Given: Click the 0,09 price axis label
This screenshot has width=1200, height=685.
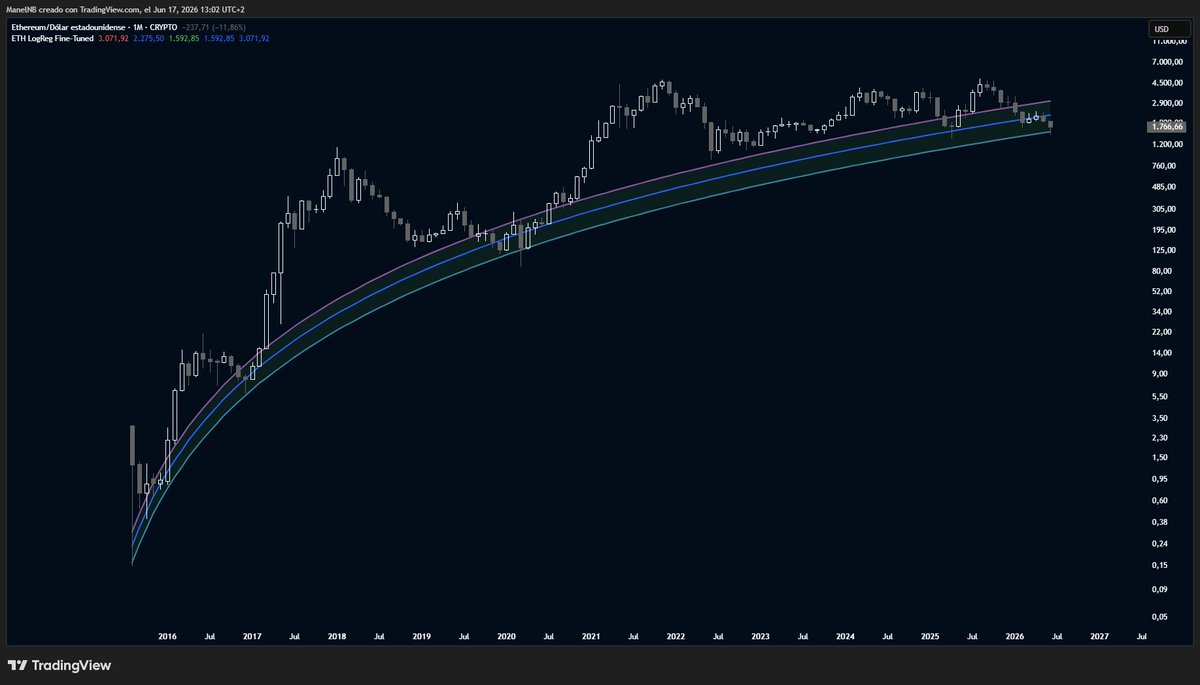Looking at the screenshot, I should click(1161, 589).
